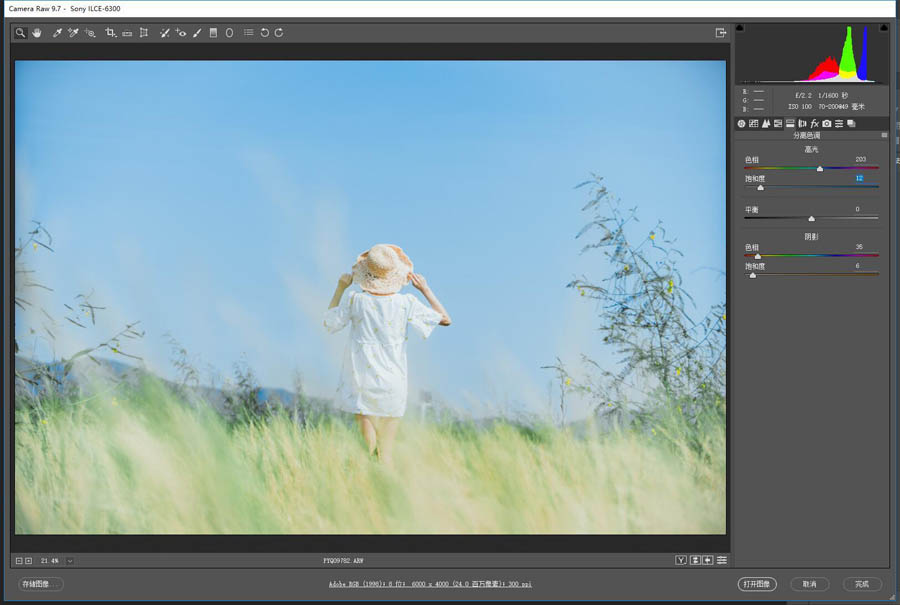Click the highlights 色相 hue slider handle

[820, 169]
